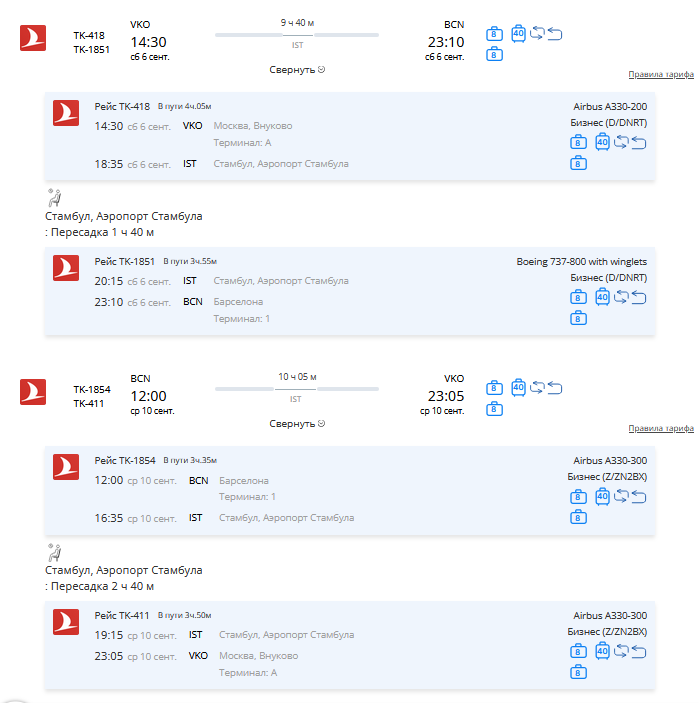Click the seat transfer icon above first Istanbul layover

pos(54,197)
